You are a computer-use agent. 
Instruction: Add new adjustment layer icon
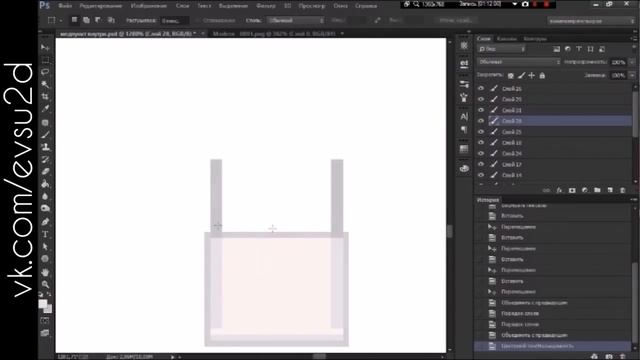point(584,190)
